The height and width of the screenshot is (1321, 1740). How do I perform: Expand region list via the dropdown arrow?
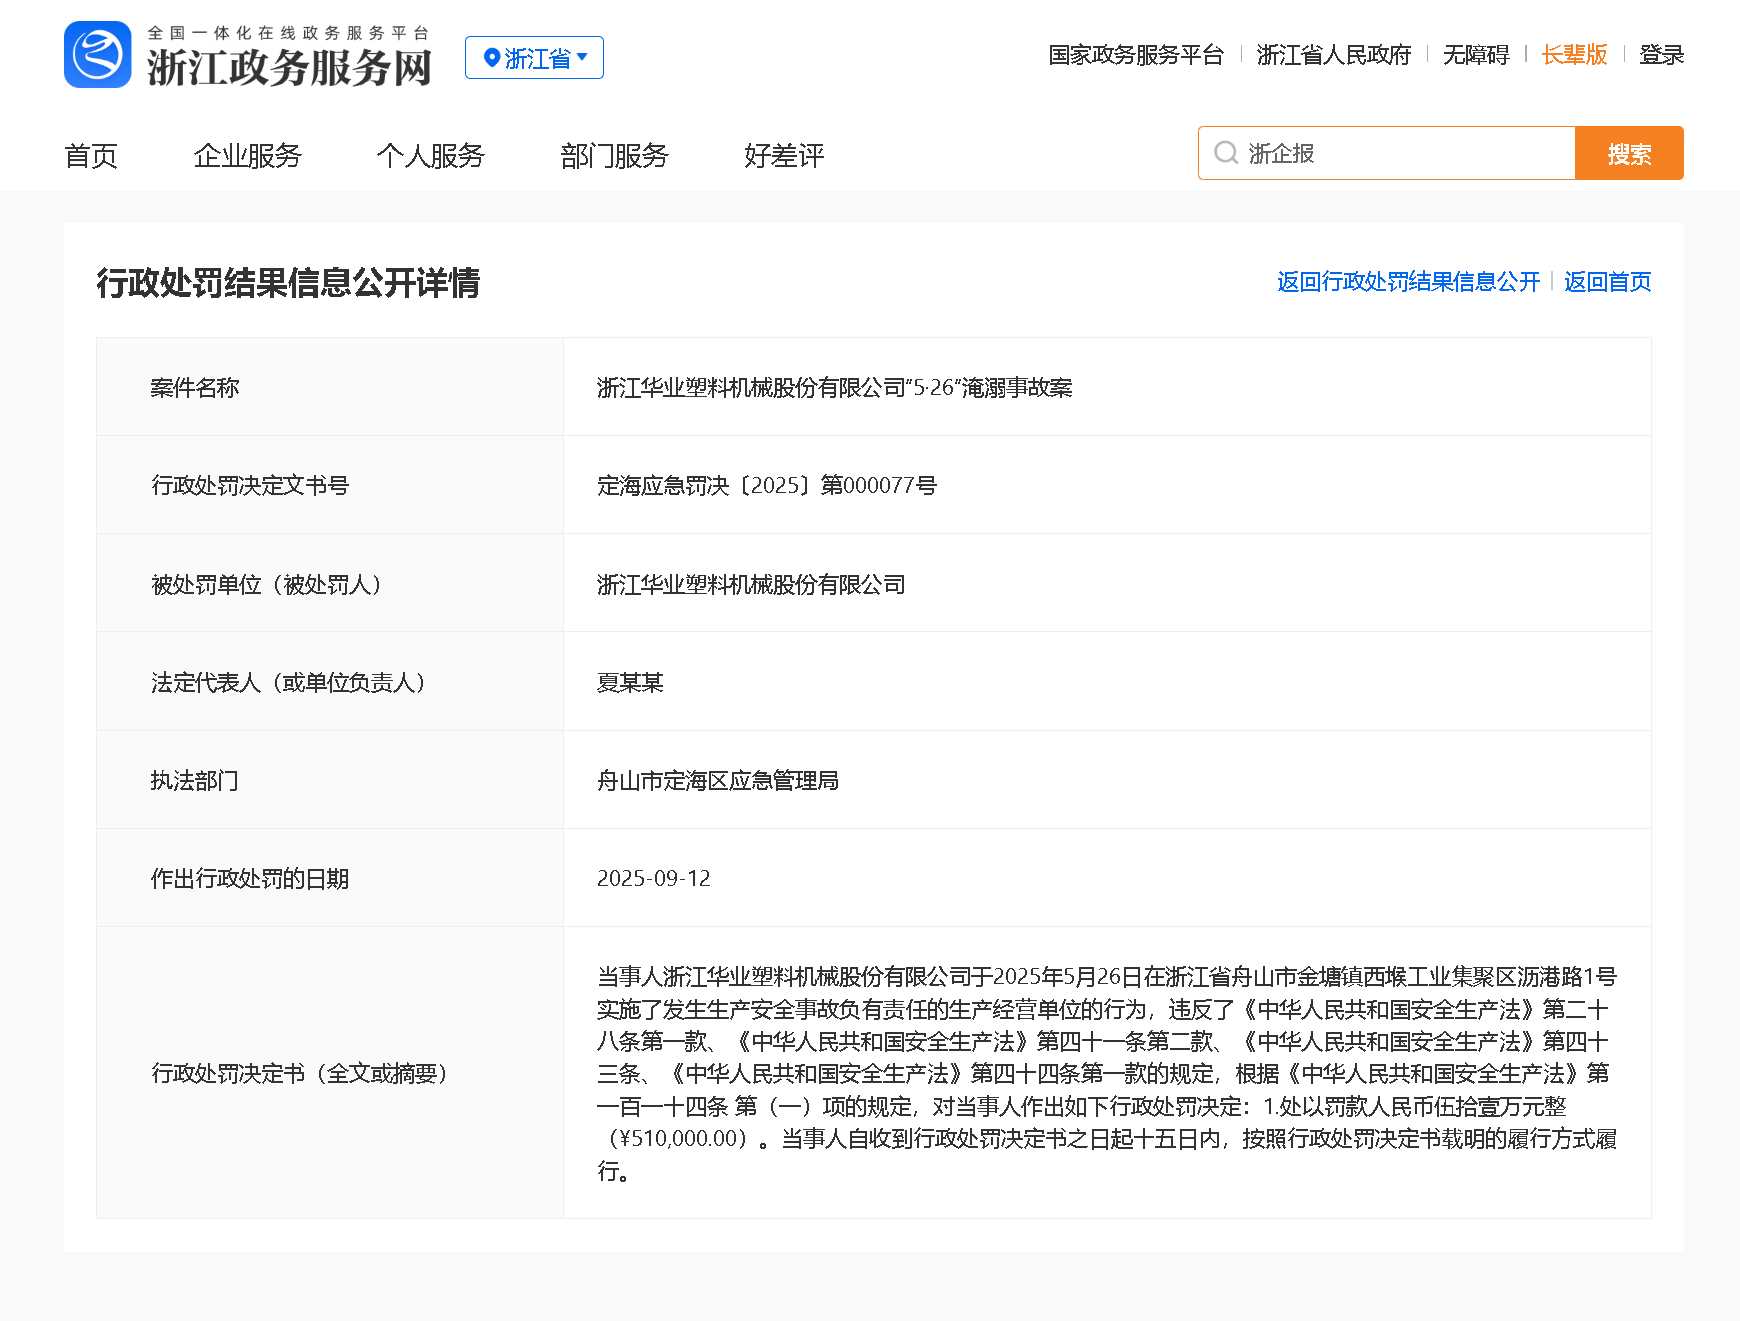point(582,57)
